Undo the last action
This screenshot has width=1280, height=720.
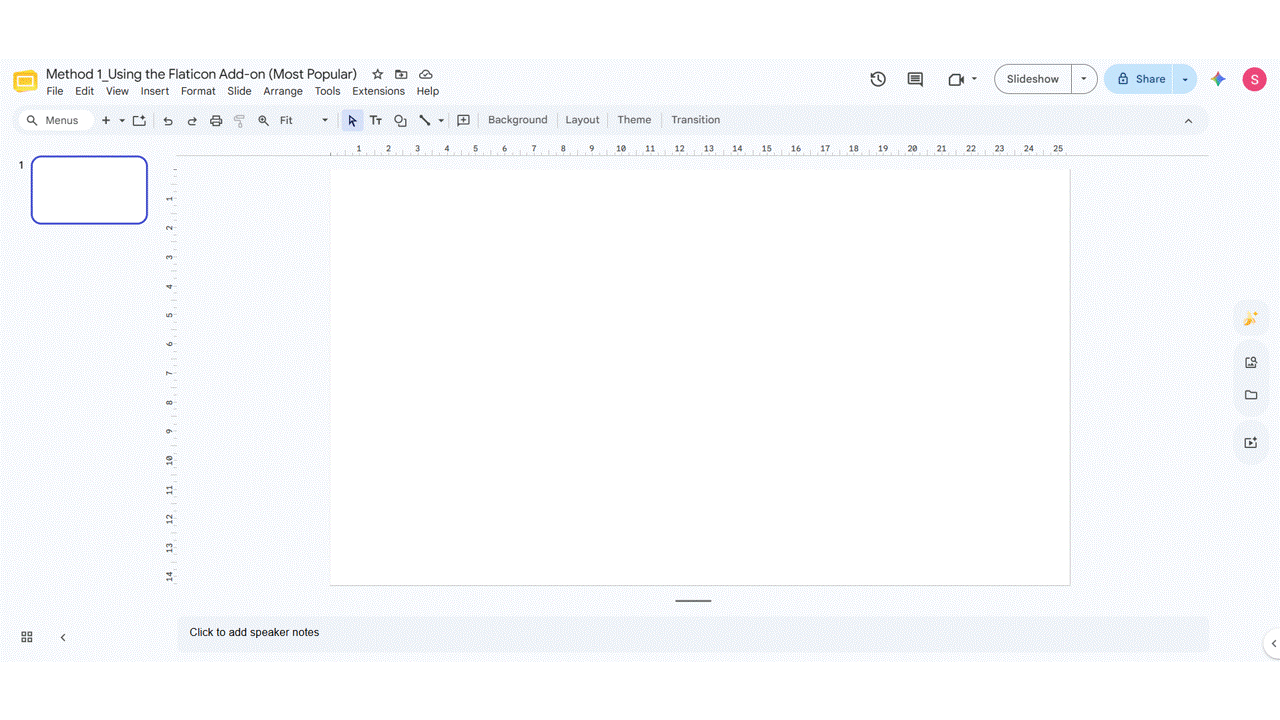[x=168, y=120]
